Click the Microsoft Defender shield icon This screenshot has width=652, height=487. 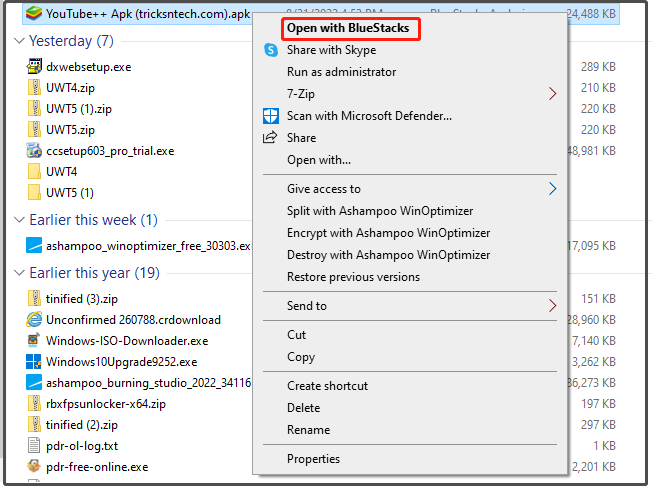pos(271,116)
